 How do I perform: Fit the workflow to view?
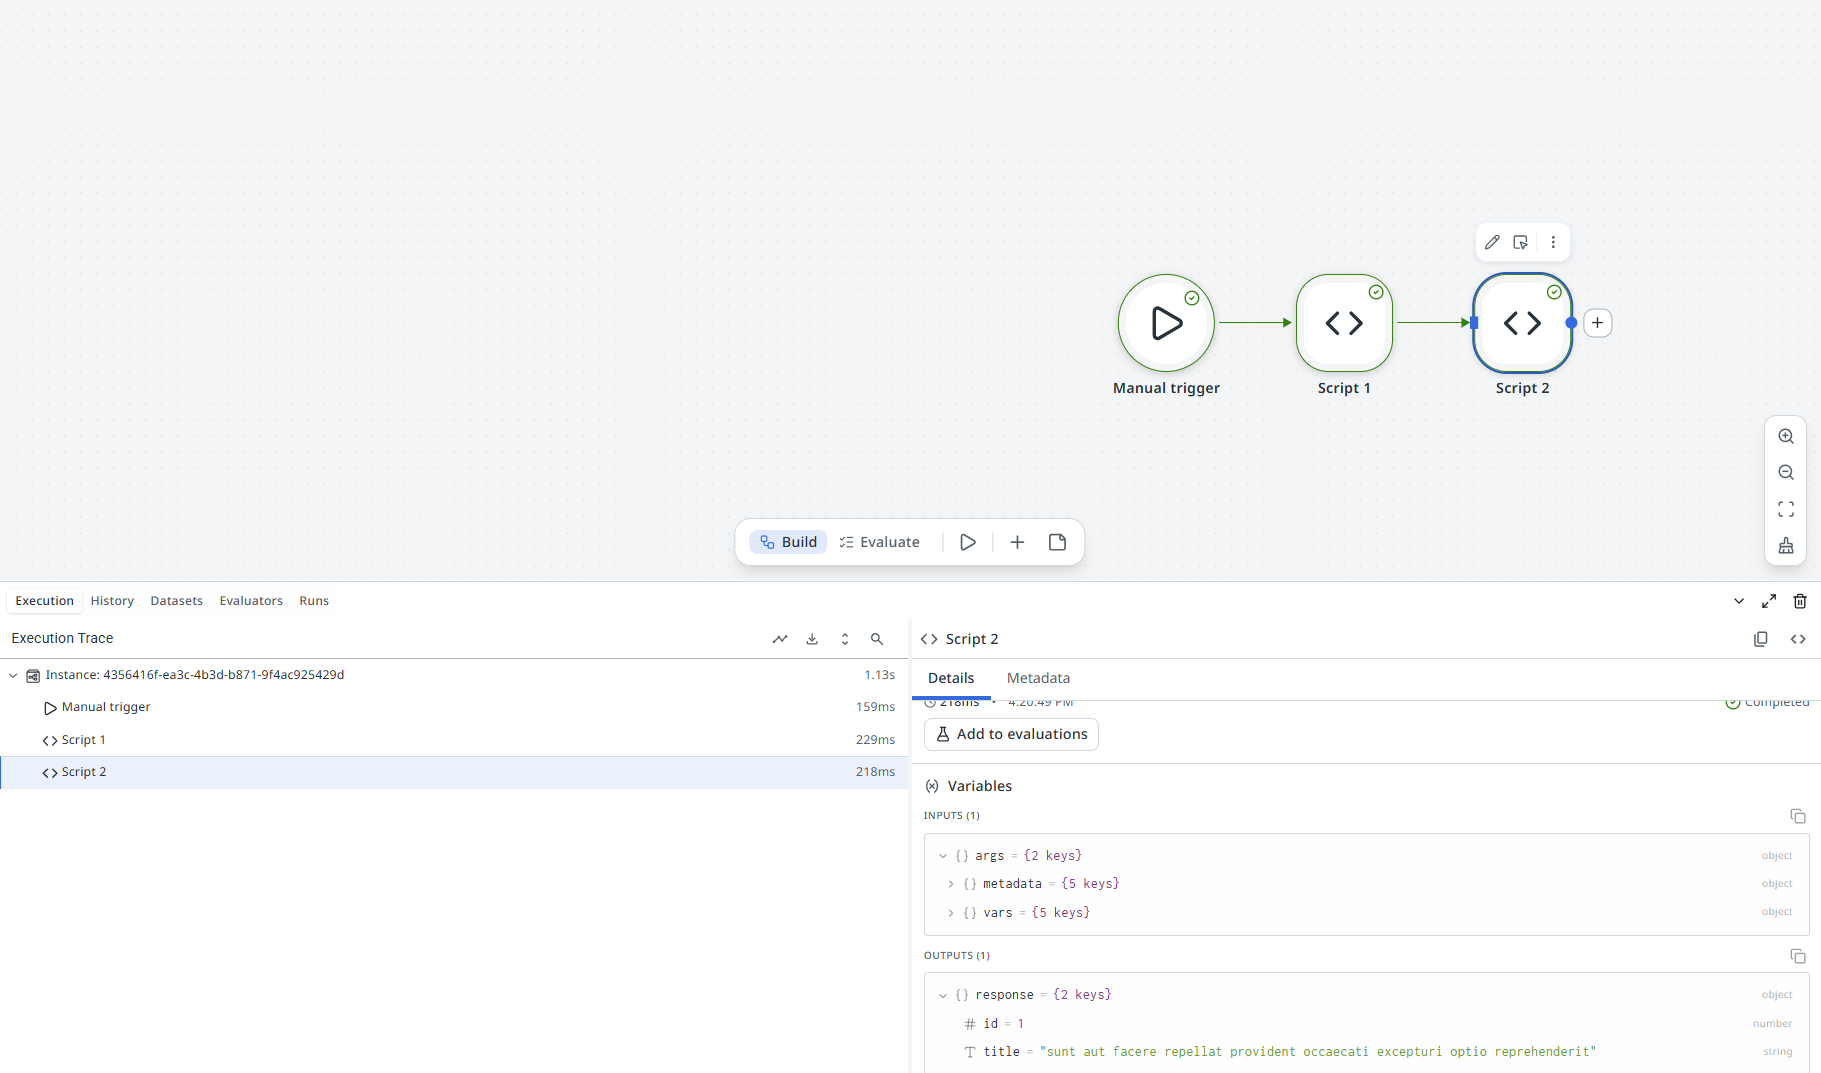[x=1786, y=509]
